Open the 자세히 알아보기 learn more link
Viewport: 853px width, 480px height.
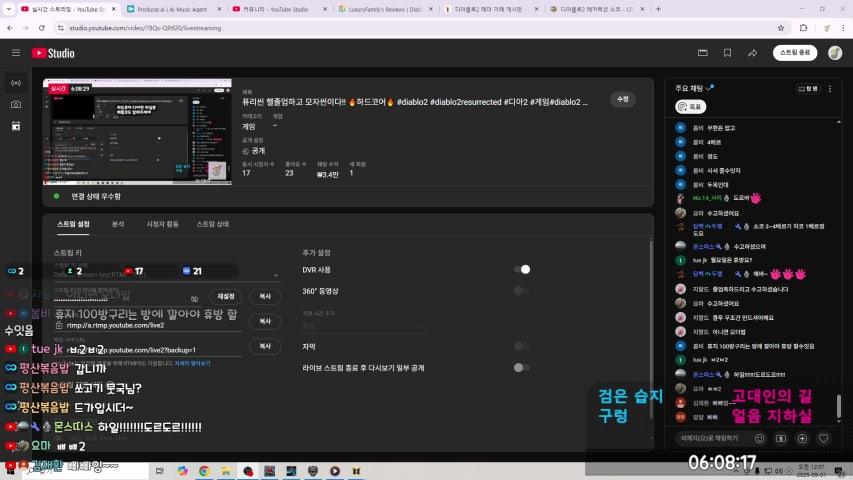(192, 363)
